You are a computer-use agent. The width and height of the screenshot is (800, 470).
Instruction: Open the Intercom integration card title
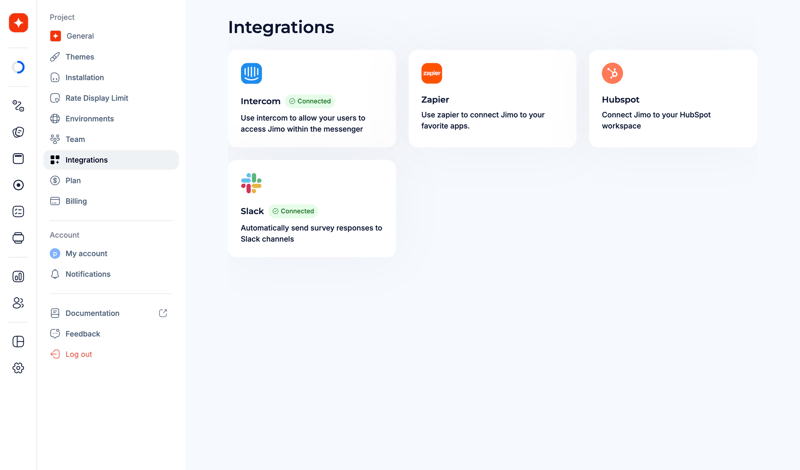260,101
